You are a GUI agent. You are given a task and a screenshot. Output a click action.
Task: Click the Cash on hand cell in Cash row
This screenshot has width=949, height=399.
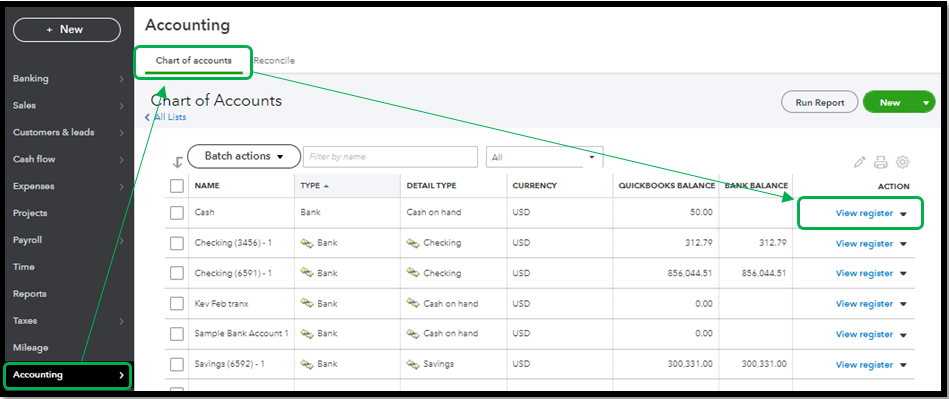coord(433,213)
